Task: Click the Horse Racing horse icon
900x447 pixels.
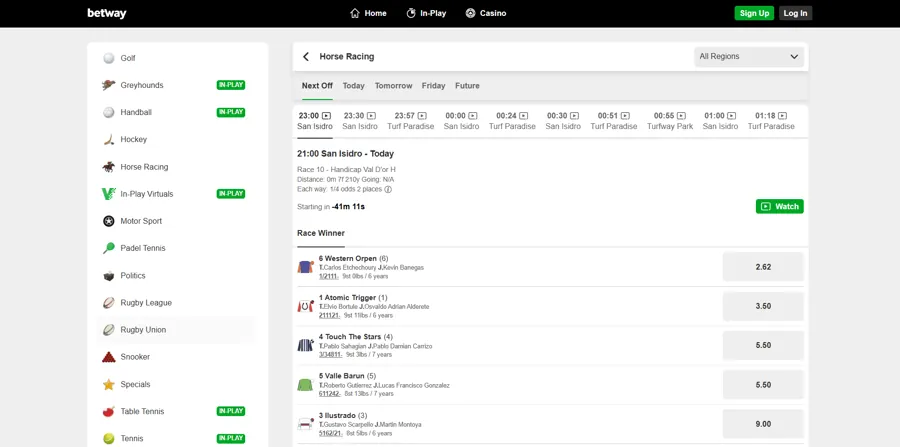Action: click(x=108, y=167)
